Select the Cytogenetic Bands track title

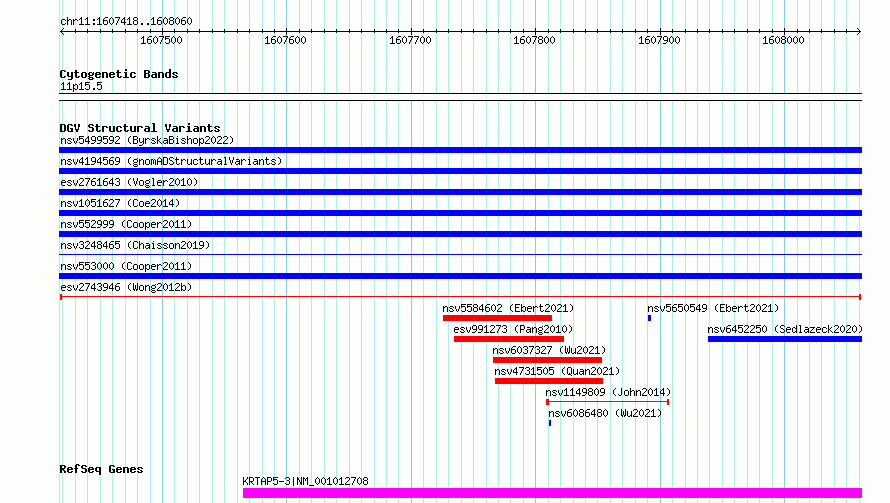click(x=119, y=74)
